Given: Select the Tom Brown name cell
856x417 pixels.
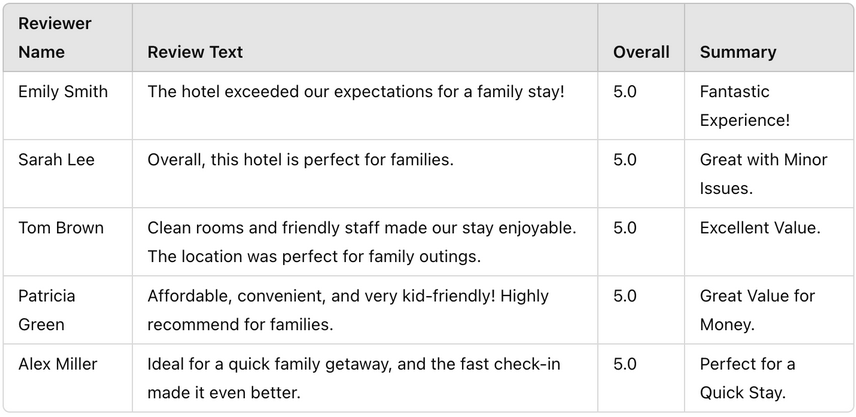Looking at the screenshot, I should pos(68,242).
